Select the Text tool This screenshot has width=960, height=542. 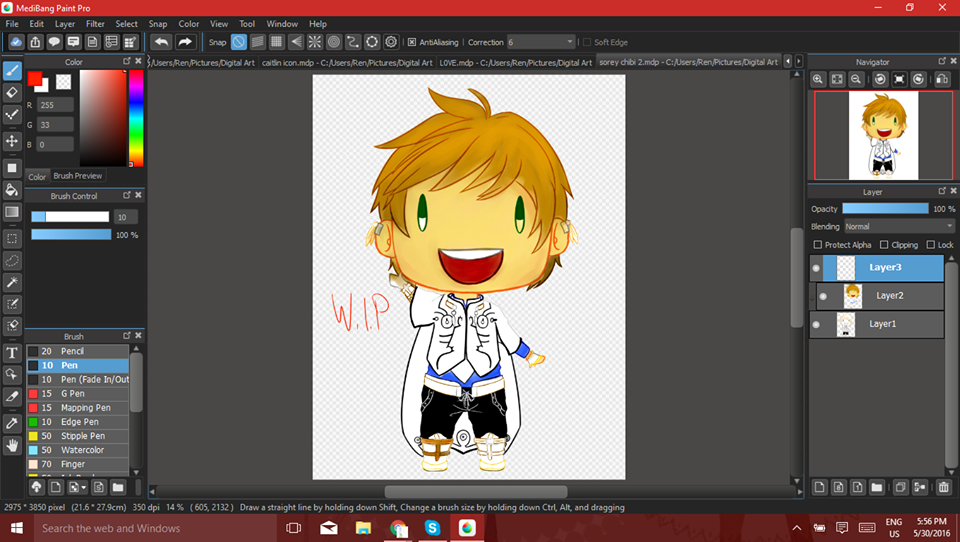click(12, 353)
